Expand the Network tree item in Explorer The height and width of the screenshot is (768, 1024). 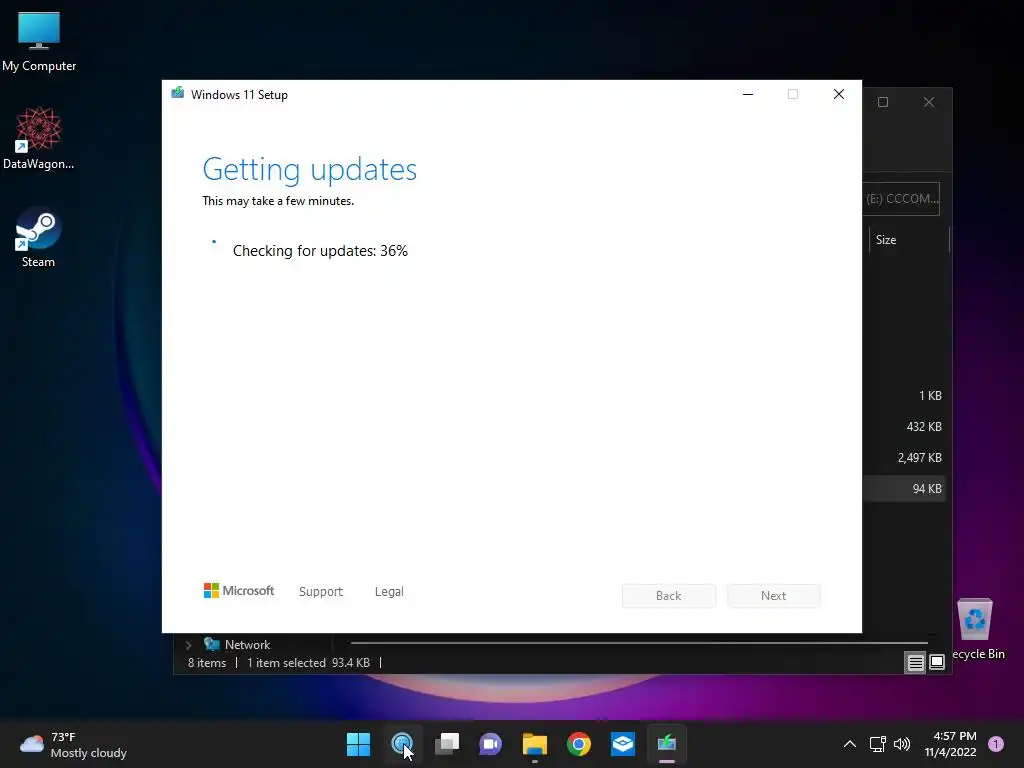pos(188,645)
